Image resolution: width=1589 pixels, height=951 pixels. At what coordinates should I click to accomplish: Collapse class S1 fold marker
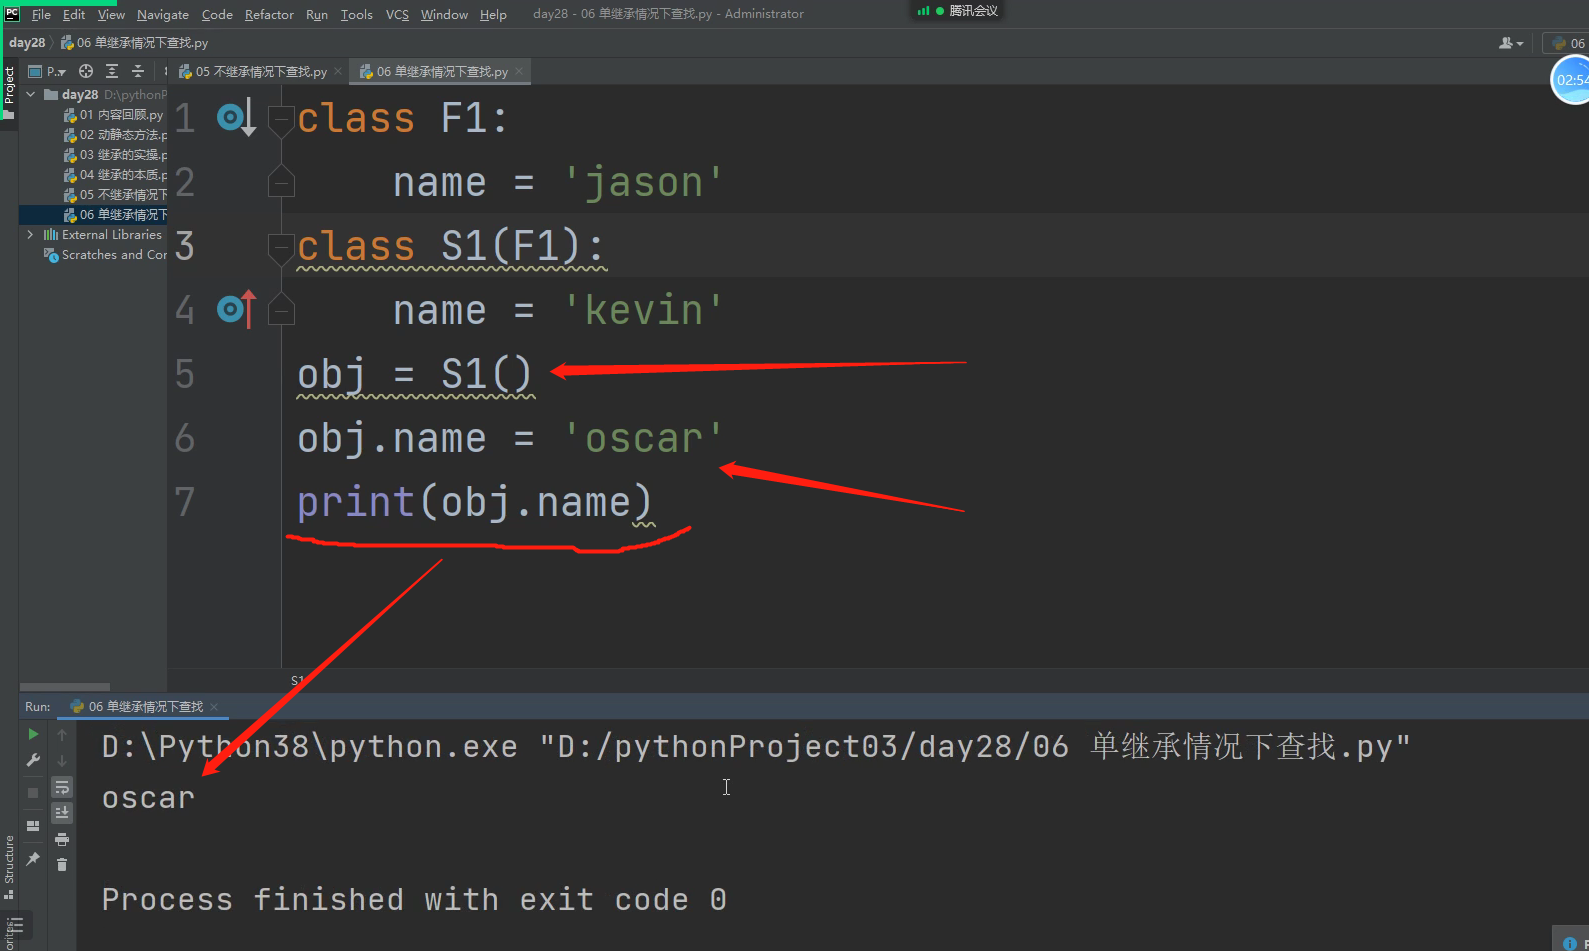coord(281,248)
